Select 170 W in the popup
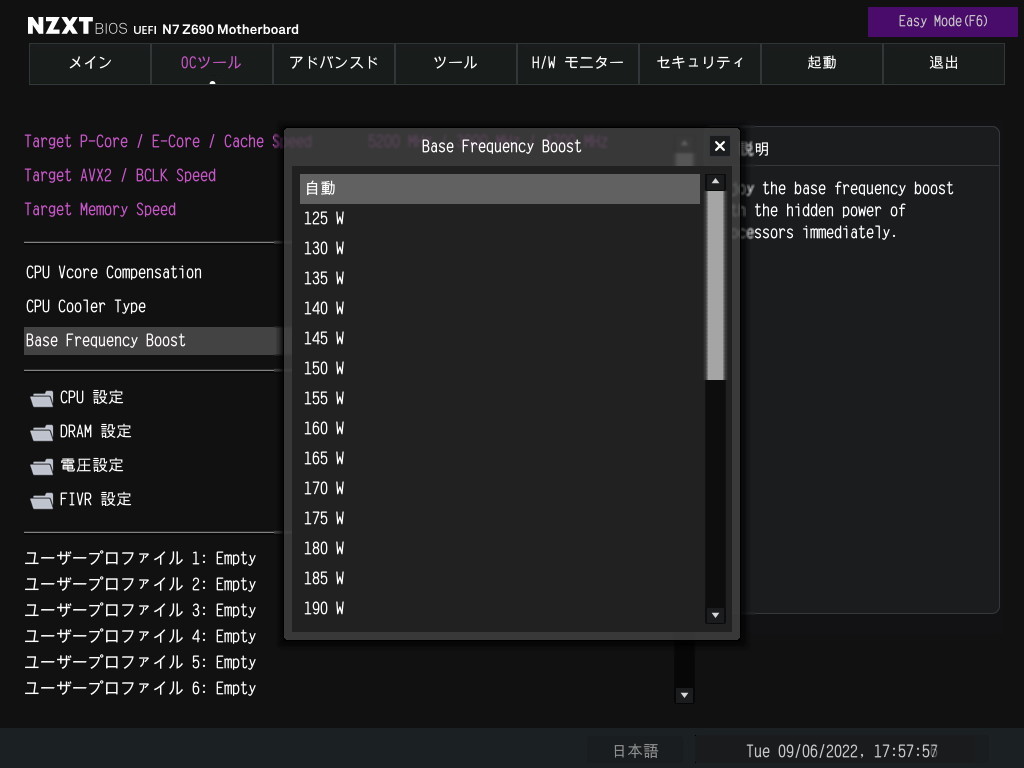The width and height of the screenshot is (1024, 768). pyautogui.click(x=500, y=489)
